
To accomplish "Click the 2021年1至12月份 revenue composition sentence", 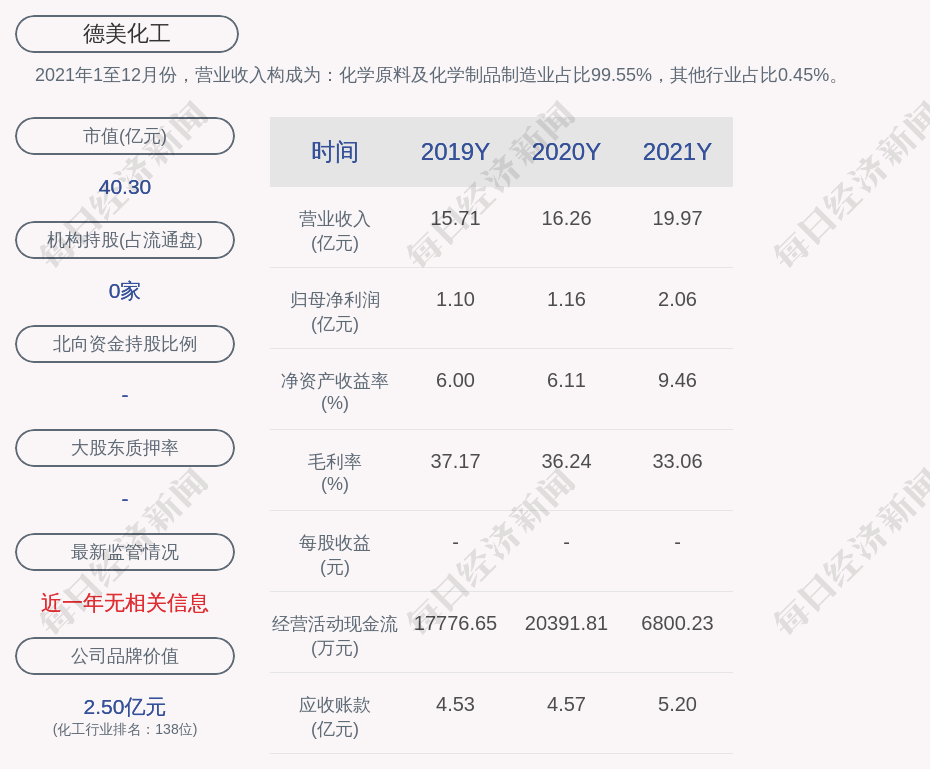I will coord(438,75).
